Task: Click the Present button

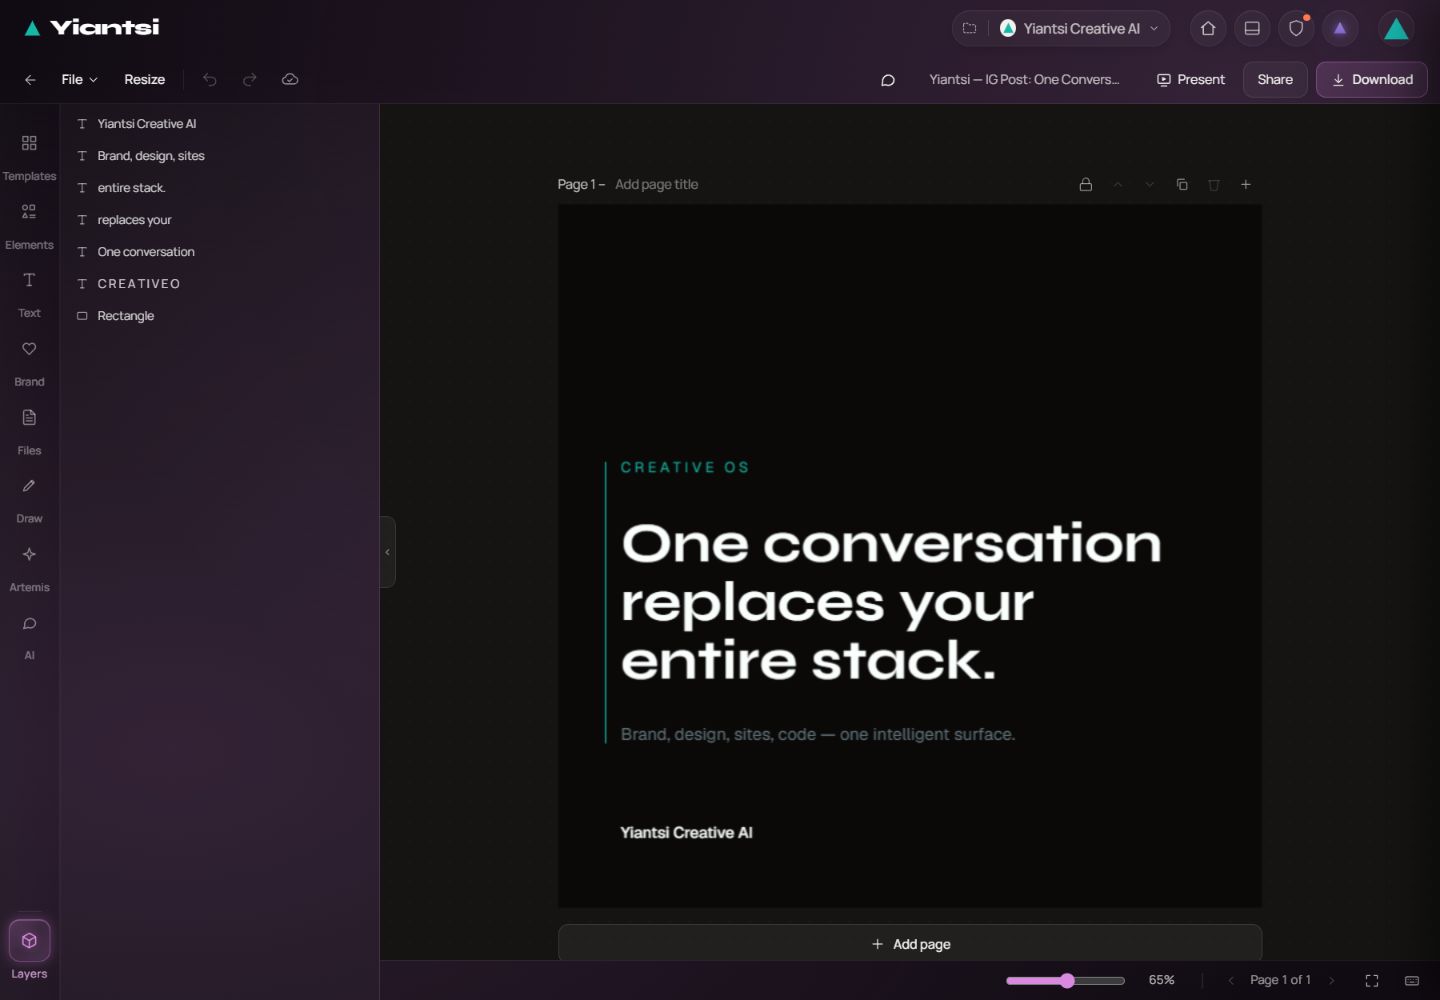Action: point(1190,80)
